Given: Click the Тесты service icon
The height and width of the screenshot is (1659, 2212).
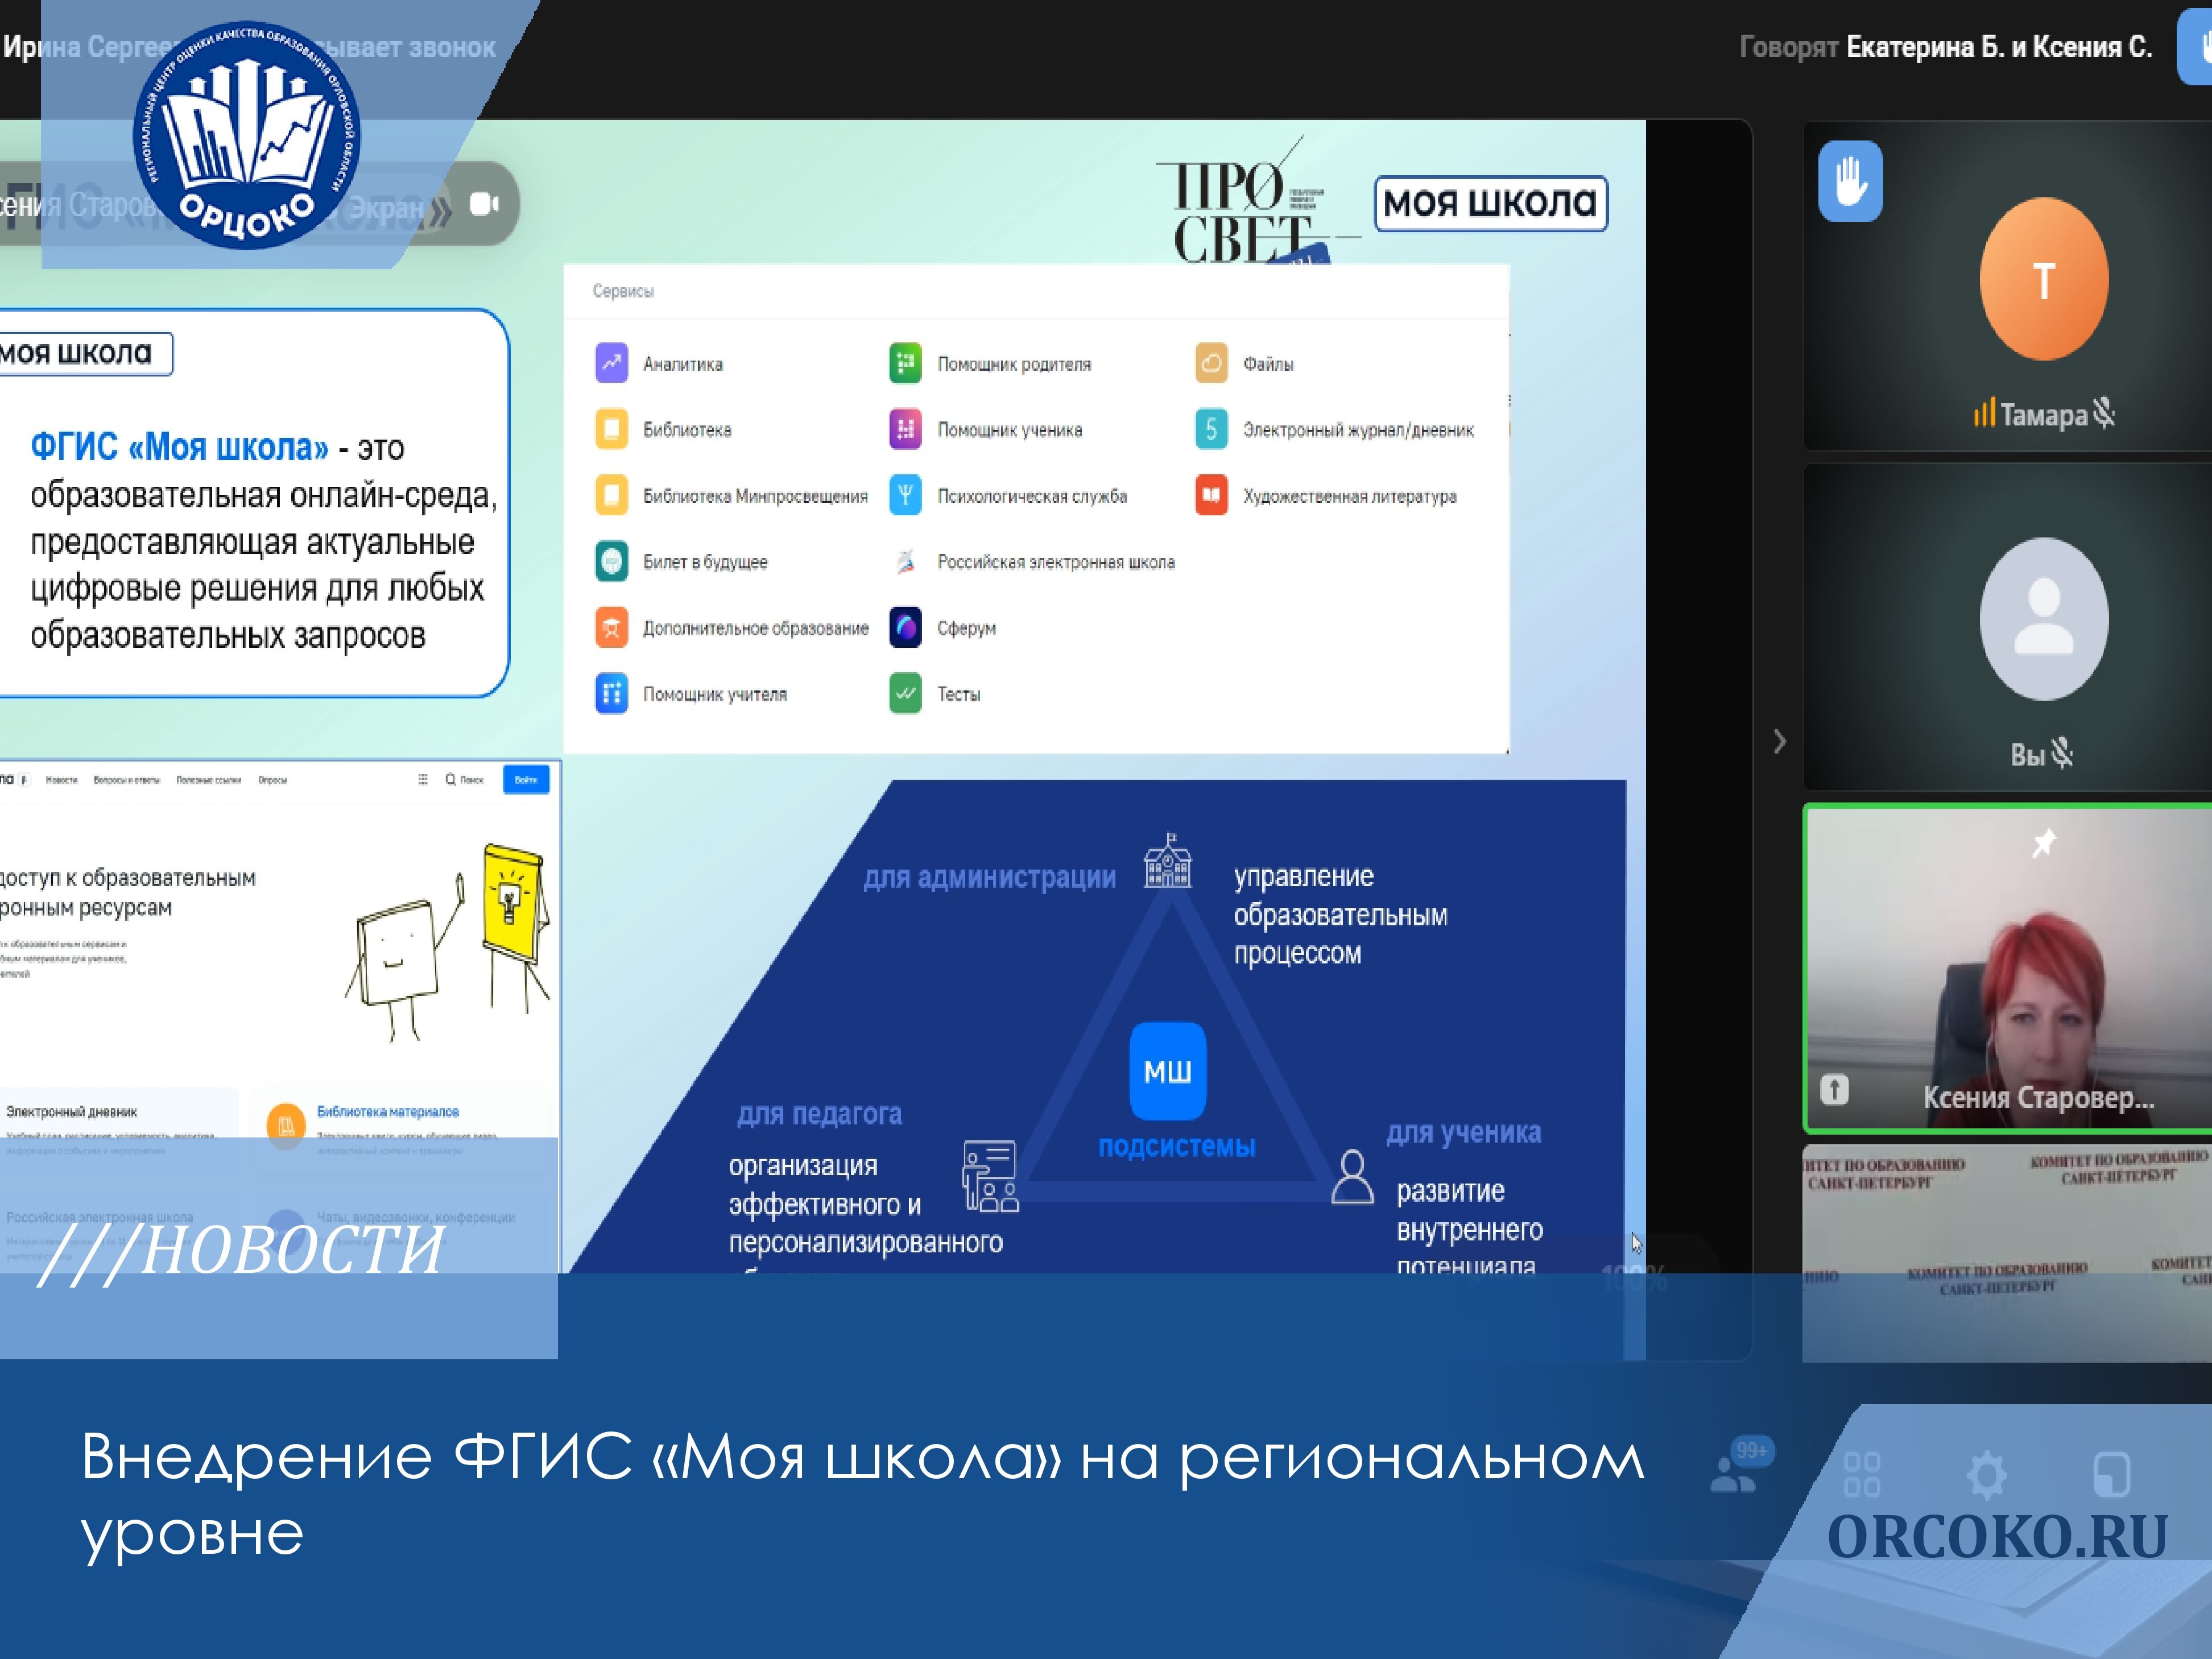Looking at the screenshot, I should tap(905, 693).
